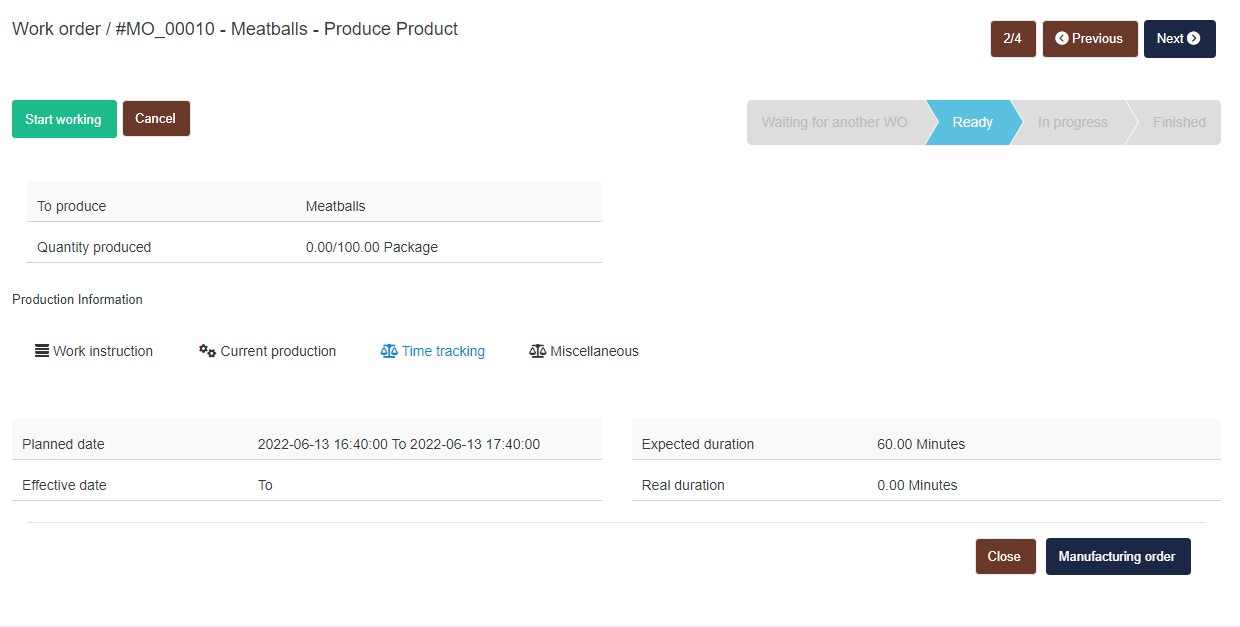Select the Time tracking tab
Screen dimensions: 1240x627
tap(443, 351)
